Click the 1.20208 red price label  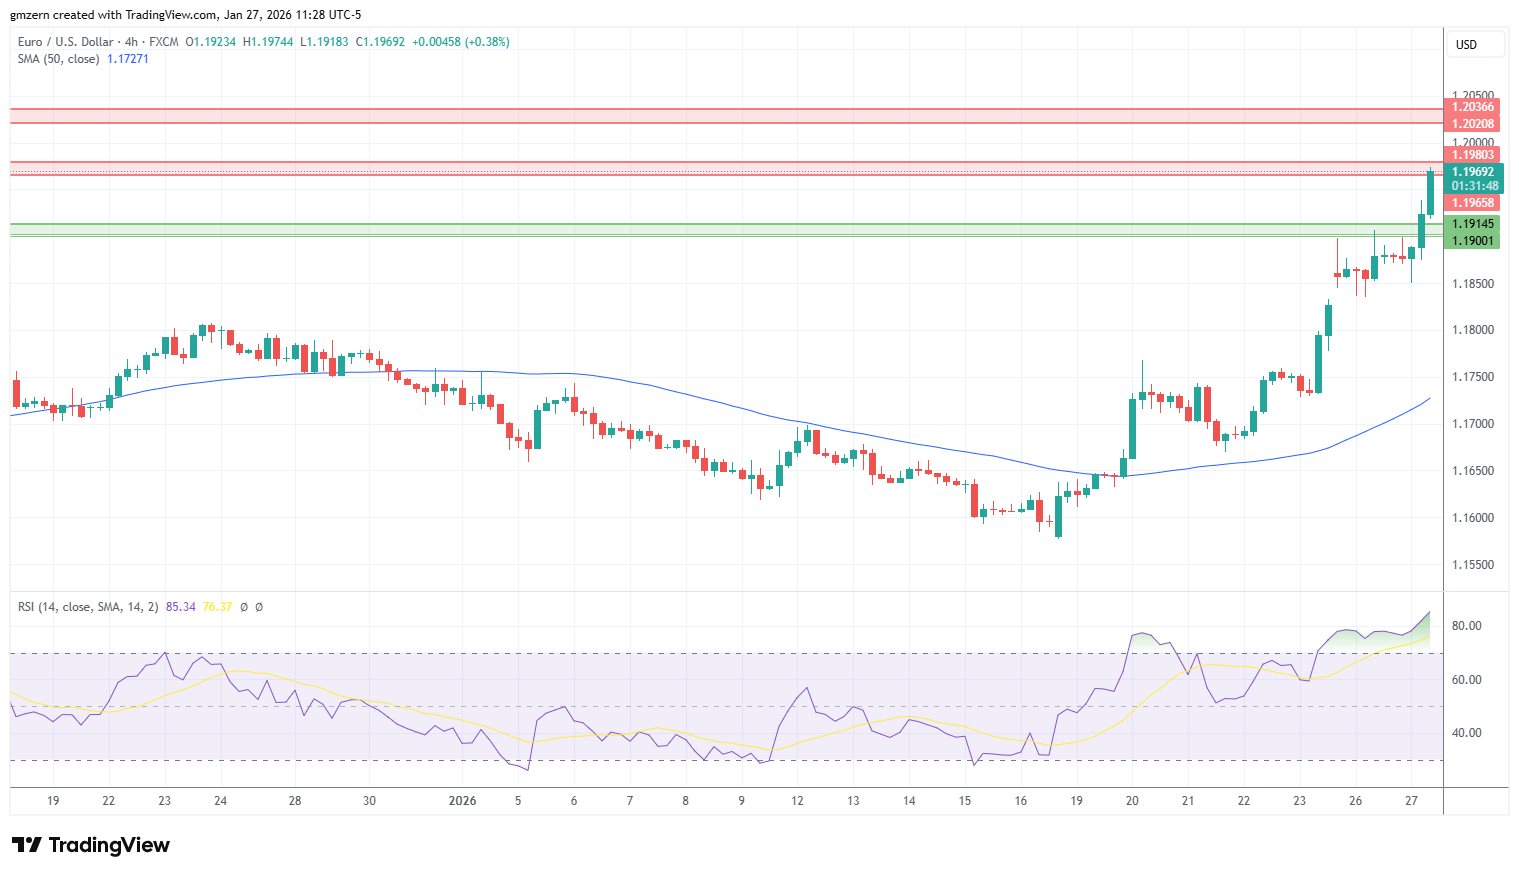1473,124
